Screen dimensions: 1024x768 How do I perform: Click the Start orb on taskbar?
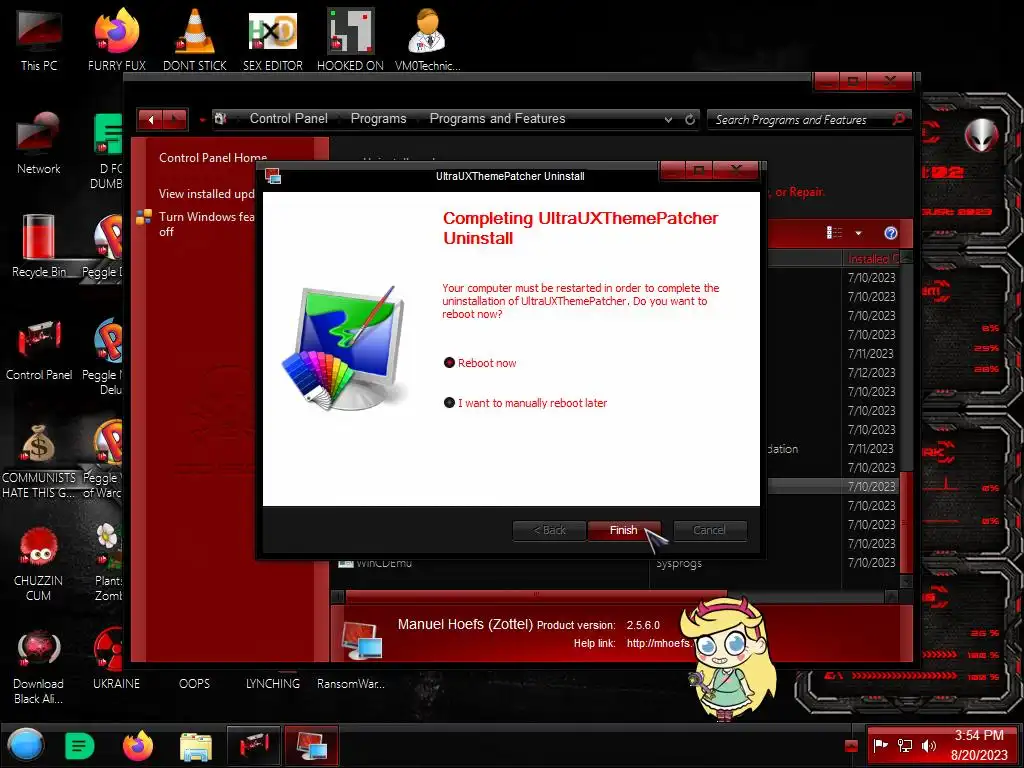tap(26, 746)
